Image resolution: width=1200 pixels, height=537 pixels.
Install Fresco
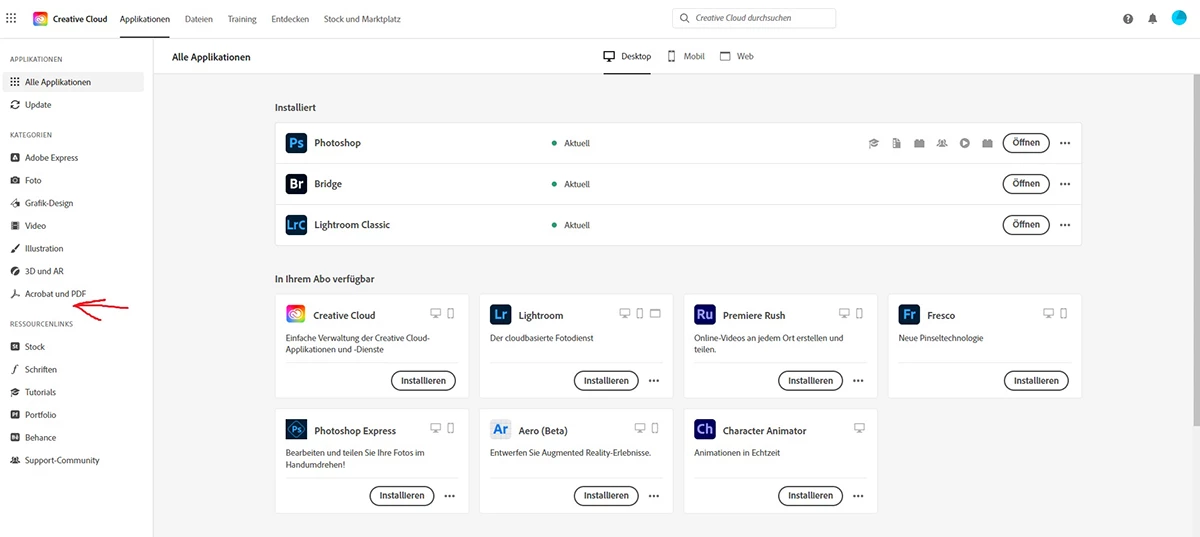point(1036,381)
